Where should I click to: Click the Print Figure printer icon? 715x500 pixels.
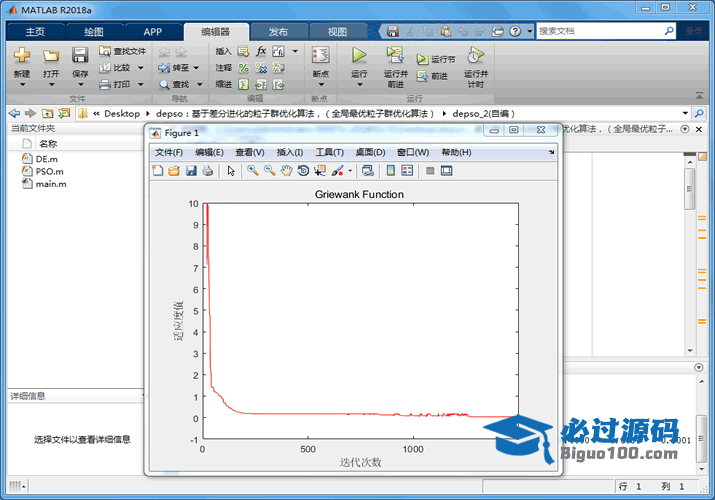tap(208, 170)
